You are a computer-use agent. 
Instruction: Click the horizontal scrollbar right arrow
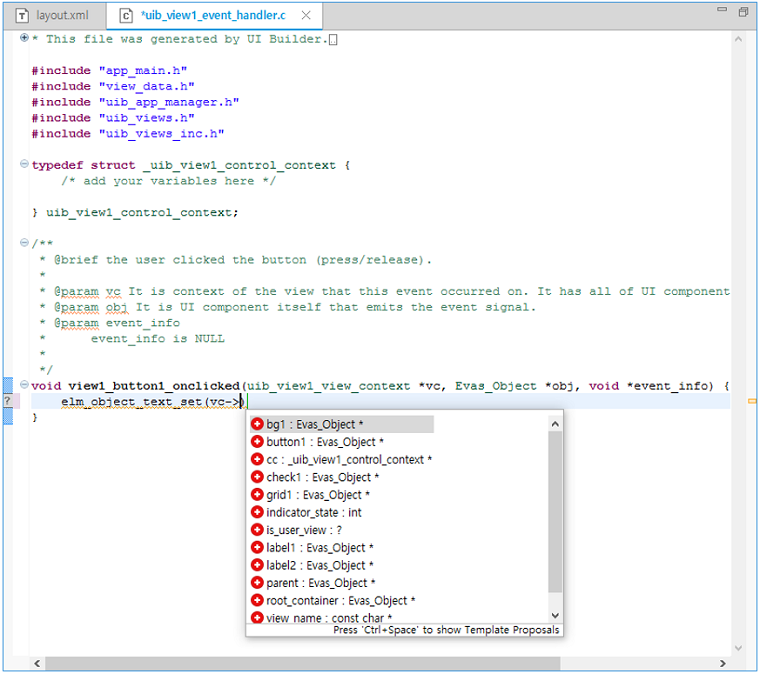(x=724, y=663)
